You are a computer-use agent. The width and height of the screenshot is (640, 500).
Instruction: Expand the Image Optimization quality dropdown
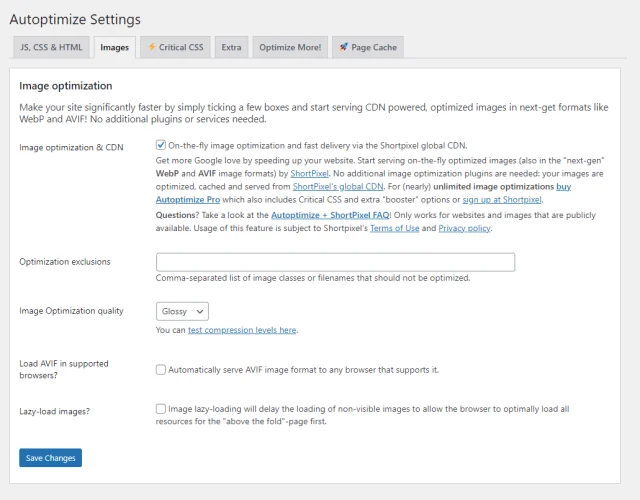pyautogui.click(x=182, y=312)
